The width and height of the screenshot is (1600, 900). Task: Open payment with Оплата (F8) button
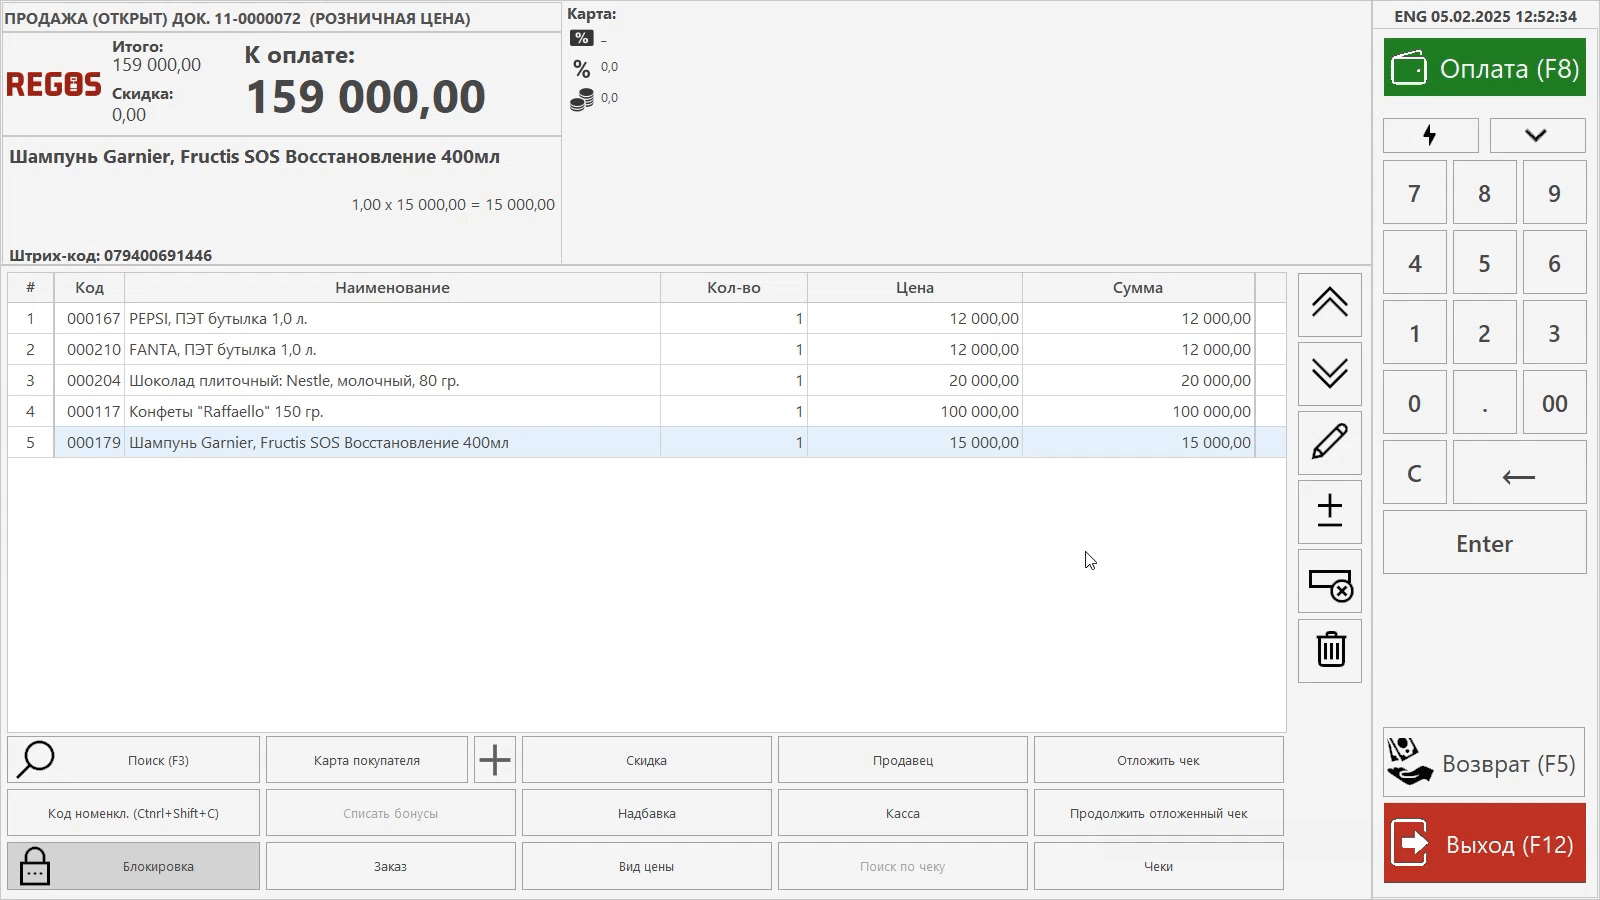(1484, 68)
